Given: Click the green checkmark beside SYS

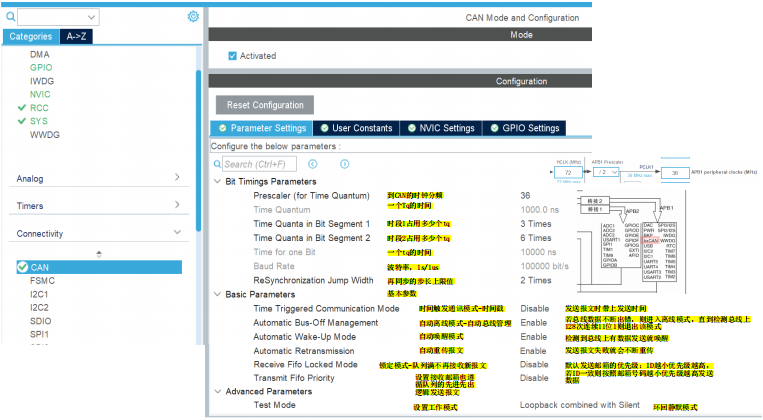Looking at the screenshot, I should pyautogui.click(x=21, y=121).
